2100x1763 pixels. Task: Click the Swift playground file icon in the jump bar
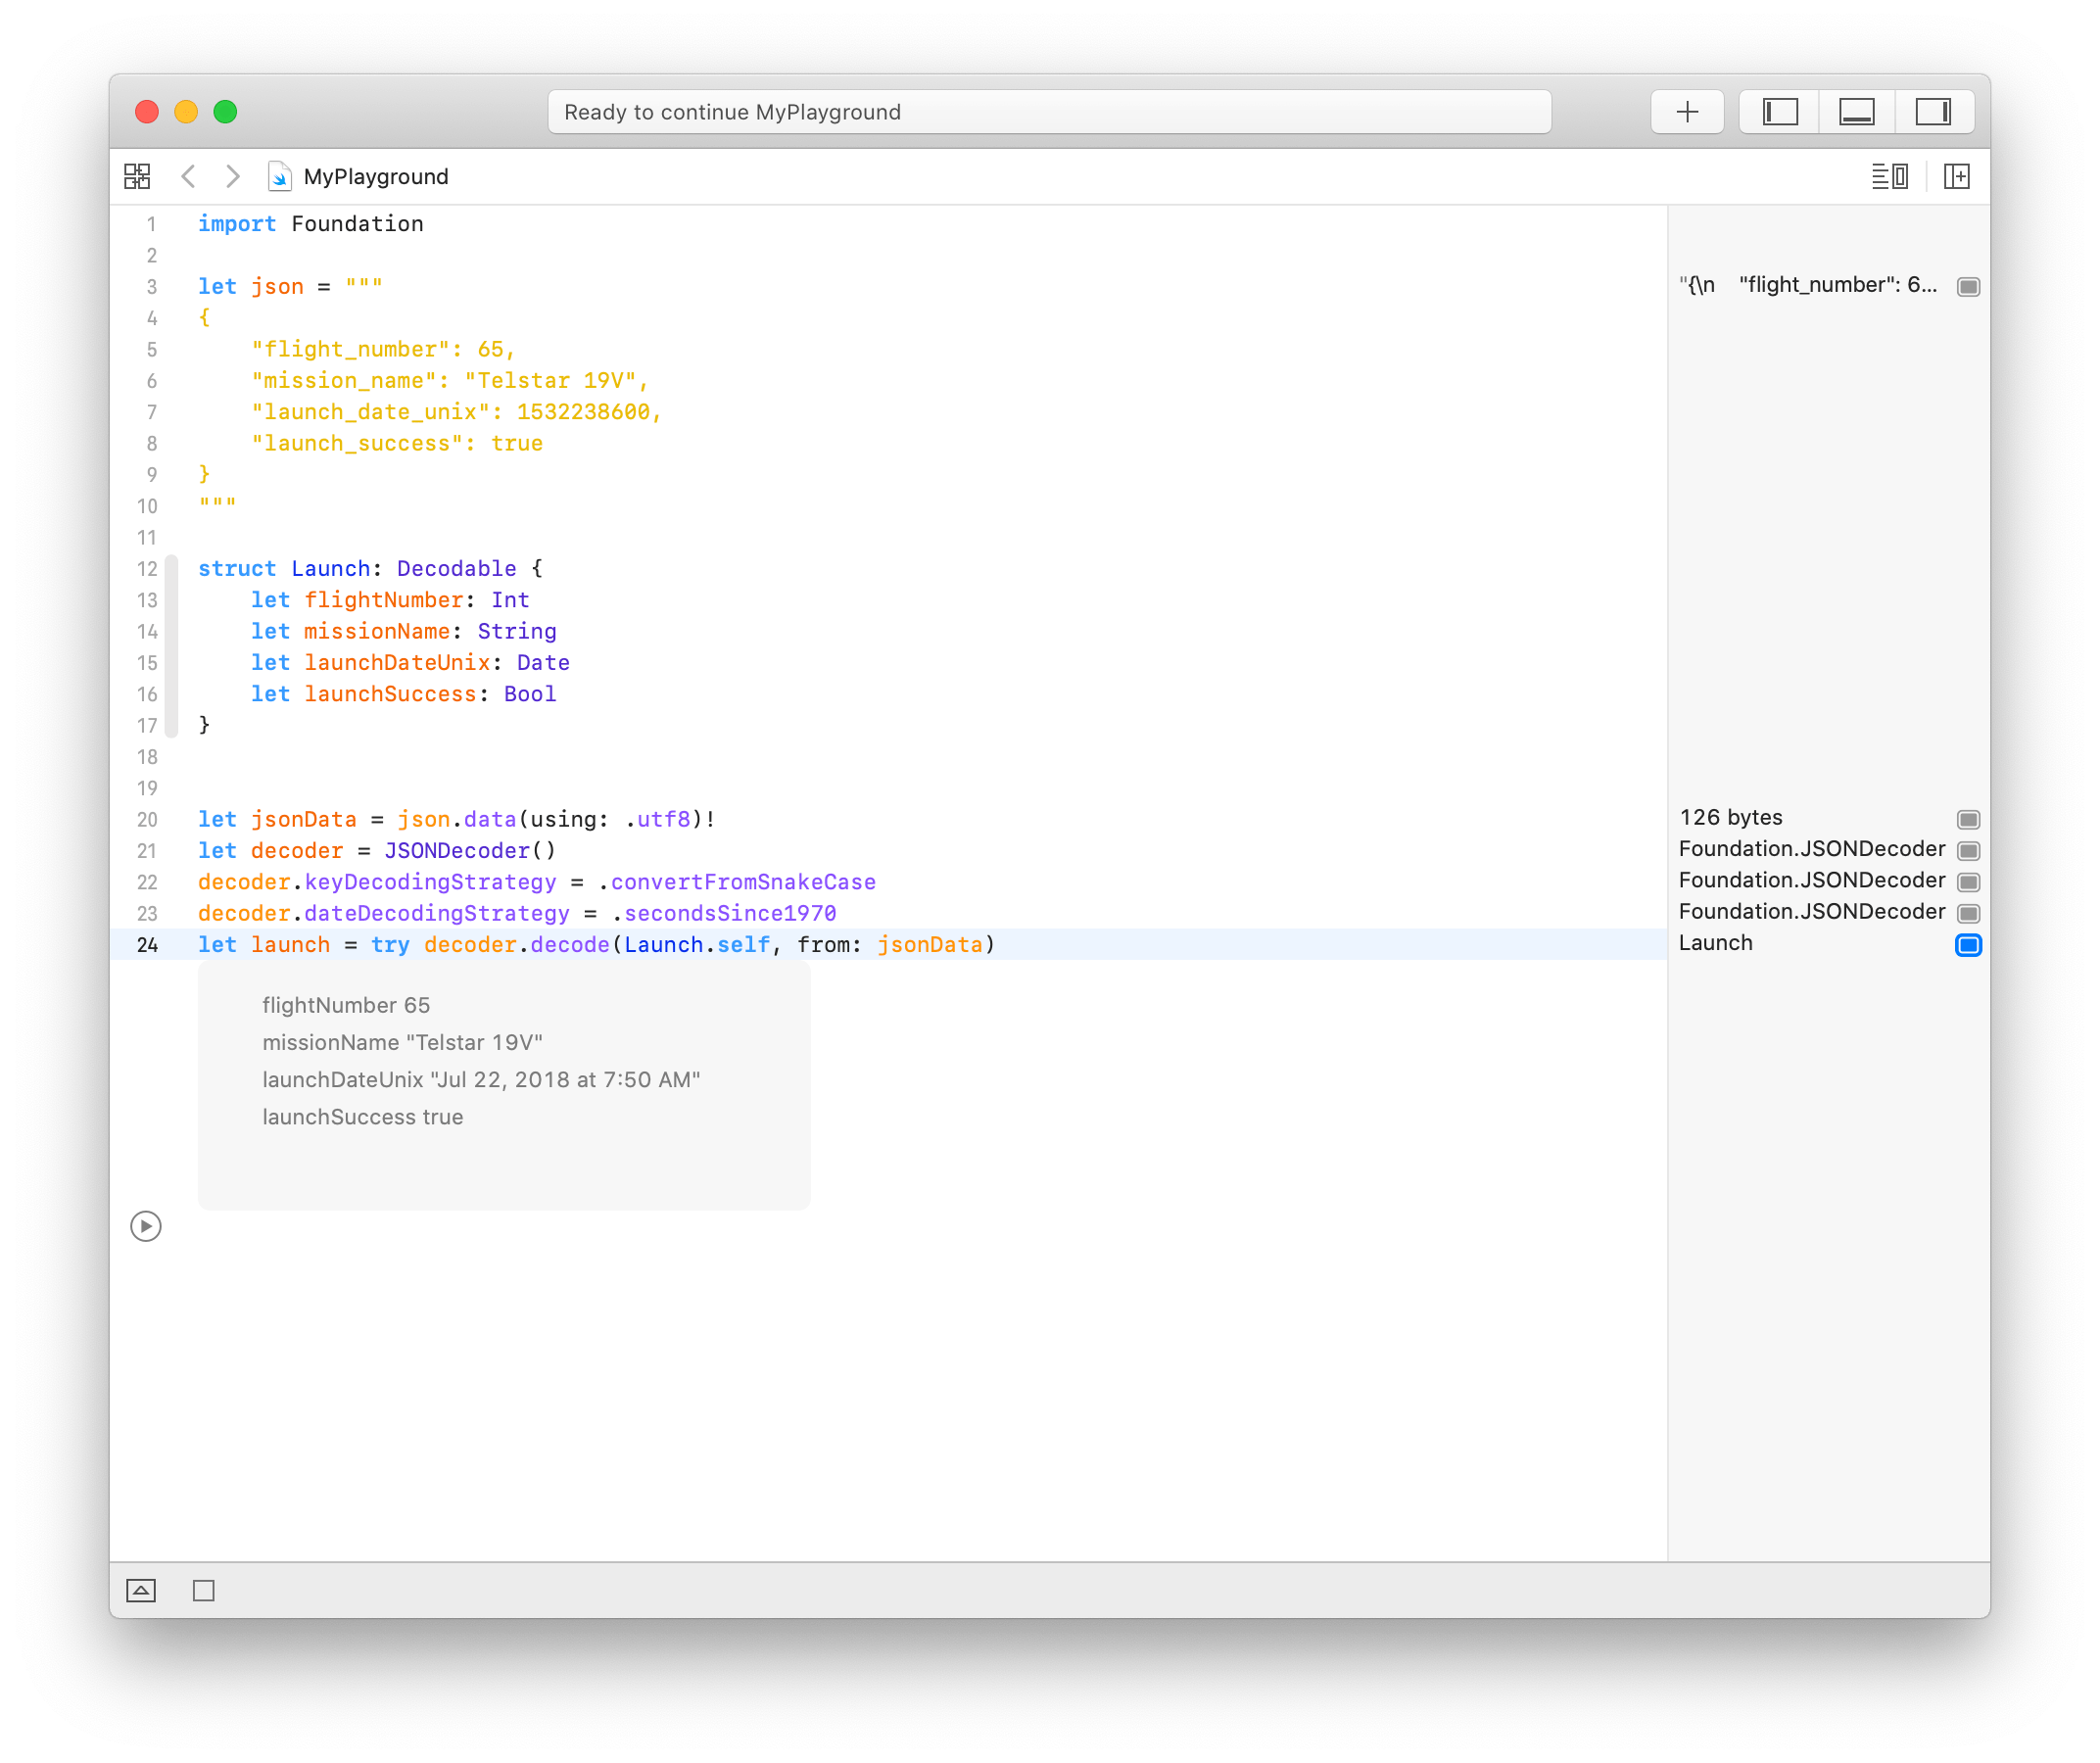coord(279,176)
